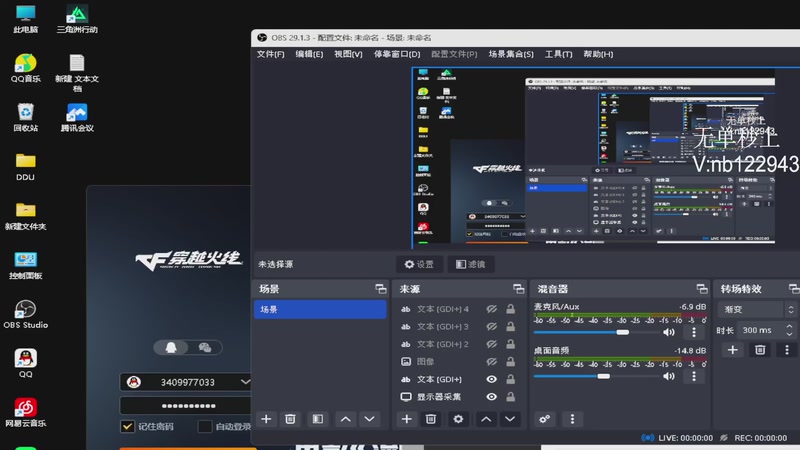This screenshot has height=450, width=800.
Task: Open source properties gear icon
Action: [458, 419]
